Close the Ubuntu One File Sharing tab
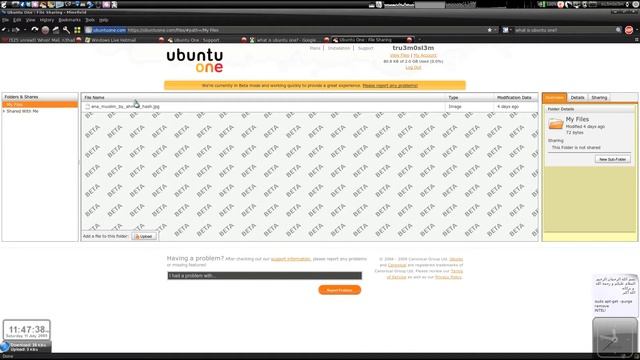This screenshot has height=360, width=640. coord(409,40)
